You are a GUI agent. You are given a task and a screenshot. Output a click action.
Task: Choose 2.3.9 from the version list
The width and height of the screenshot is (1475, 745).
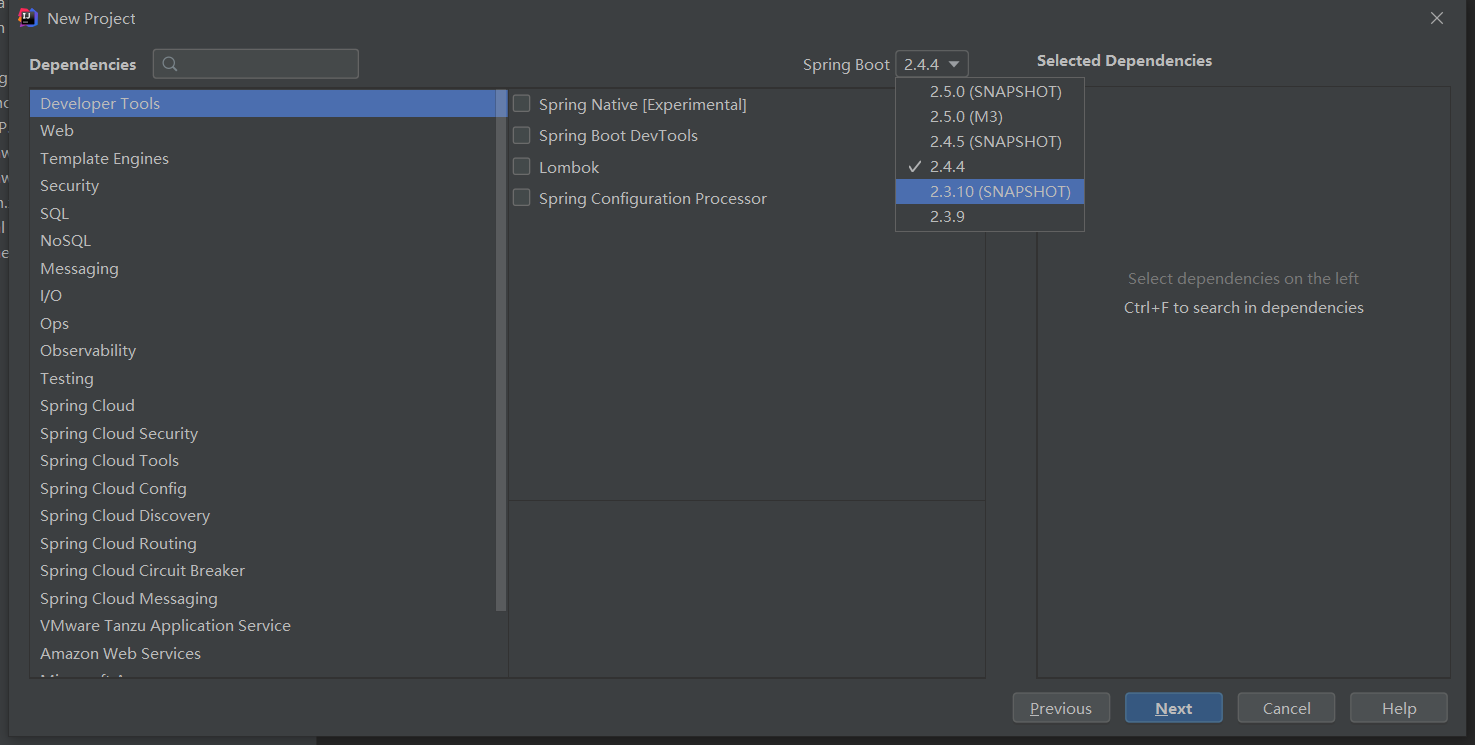(x=948, y=216)
